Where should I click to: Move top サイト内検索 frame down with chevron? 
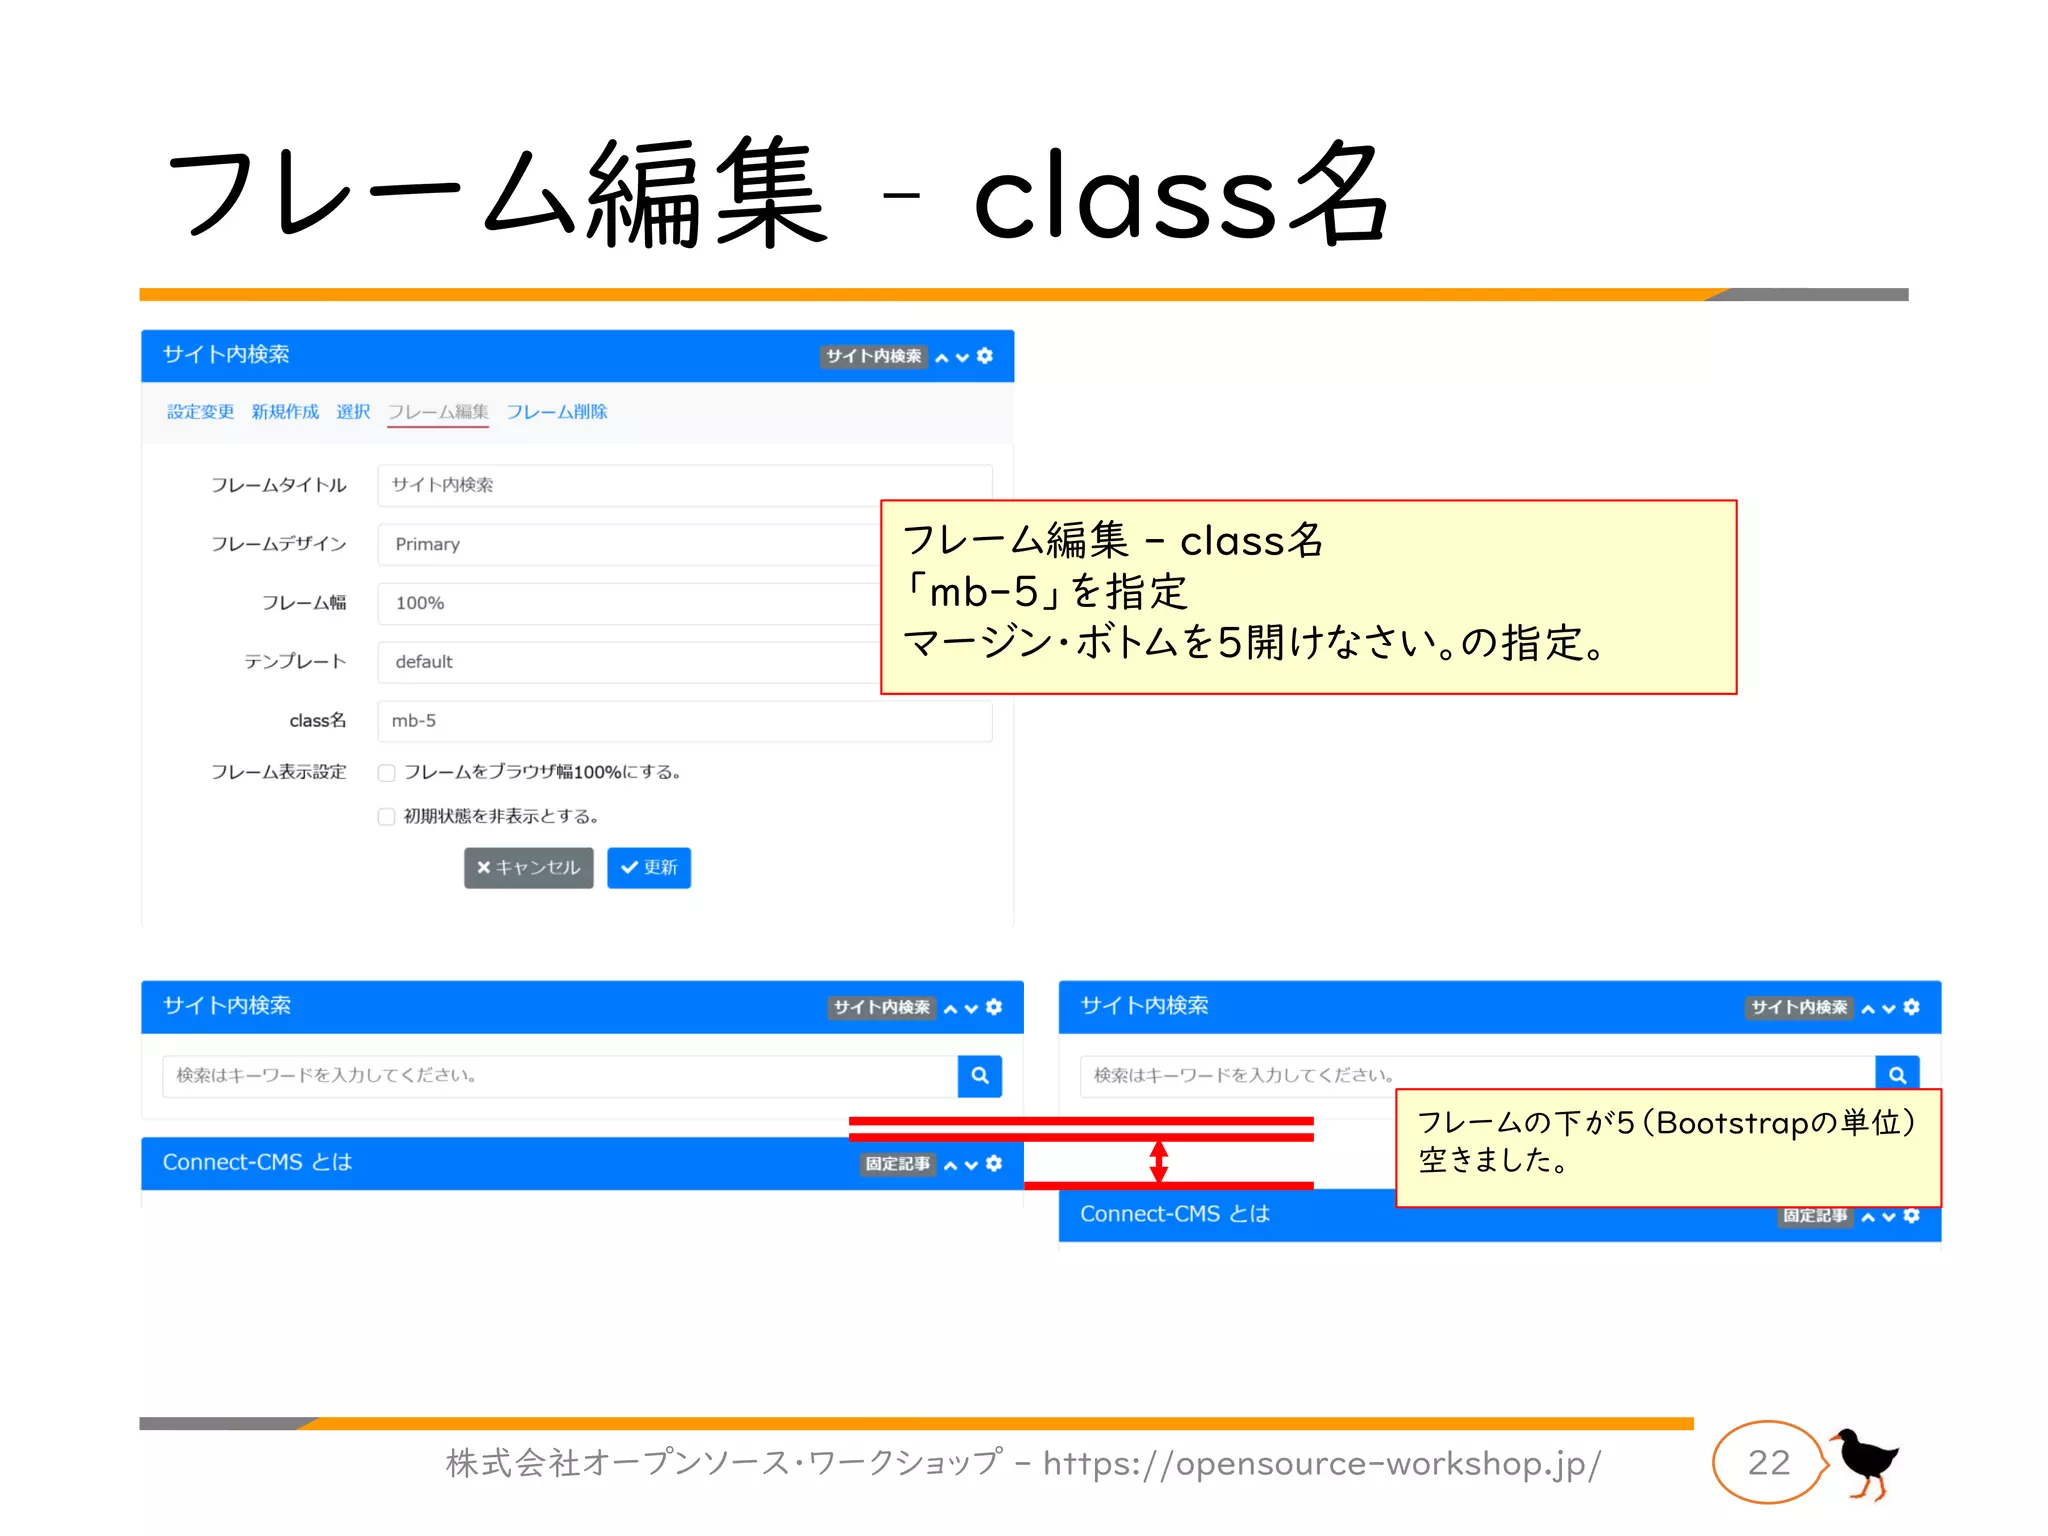(962, 357)
